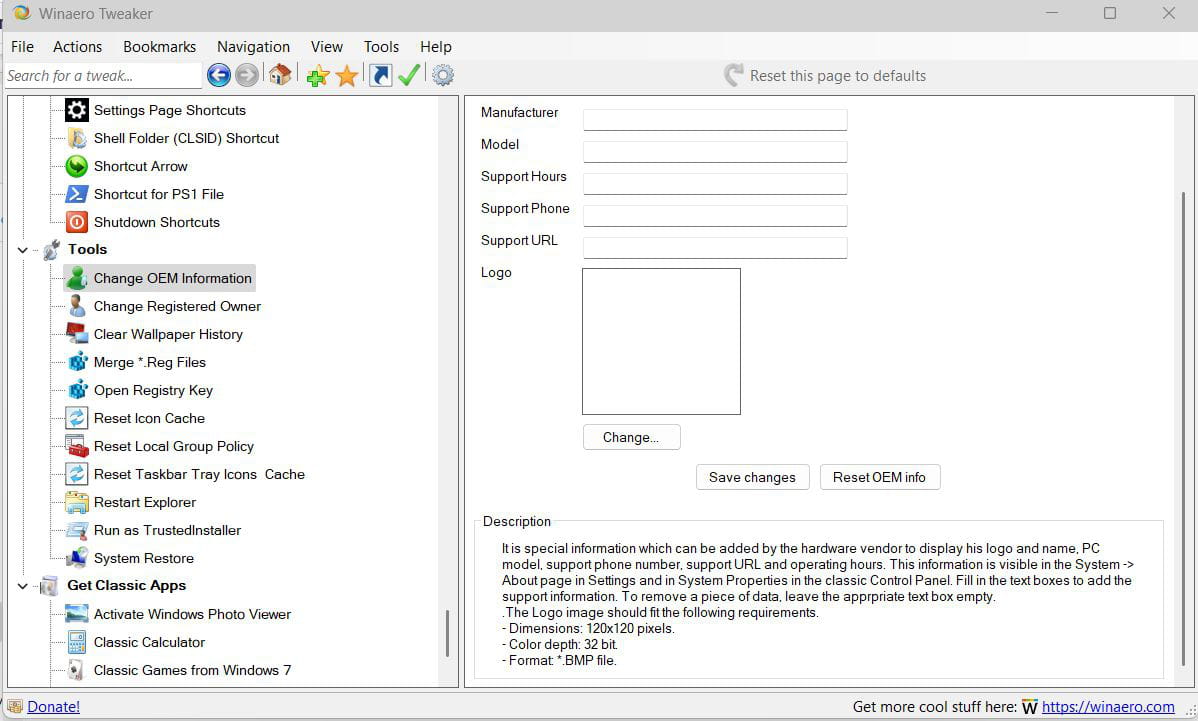Click the grey Forward arrow icon
This screenshot has width=1198, height=721.
(247, 75)
